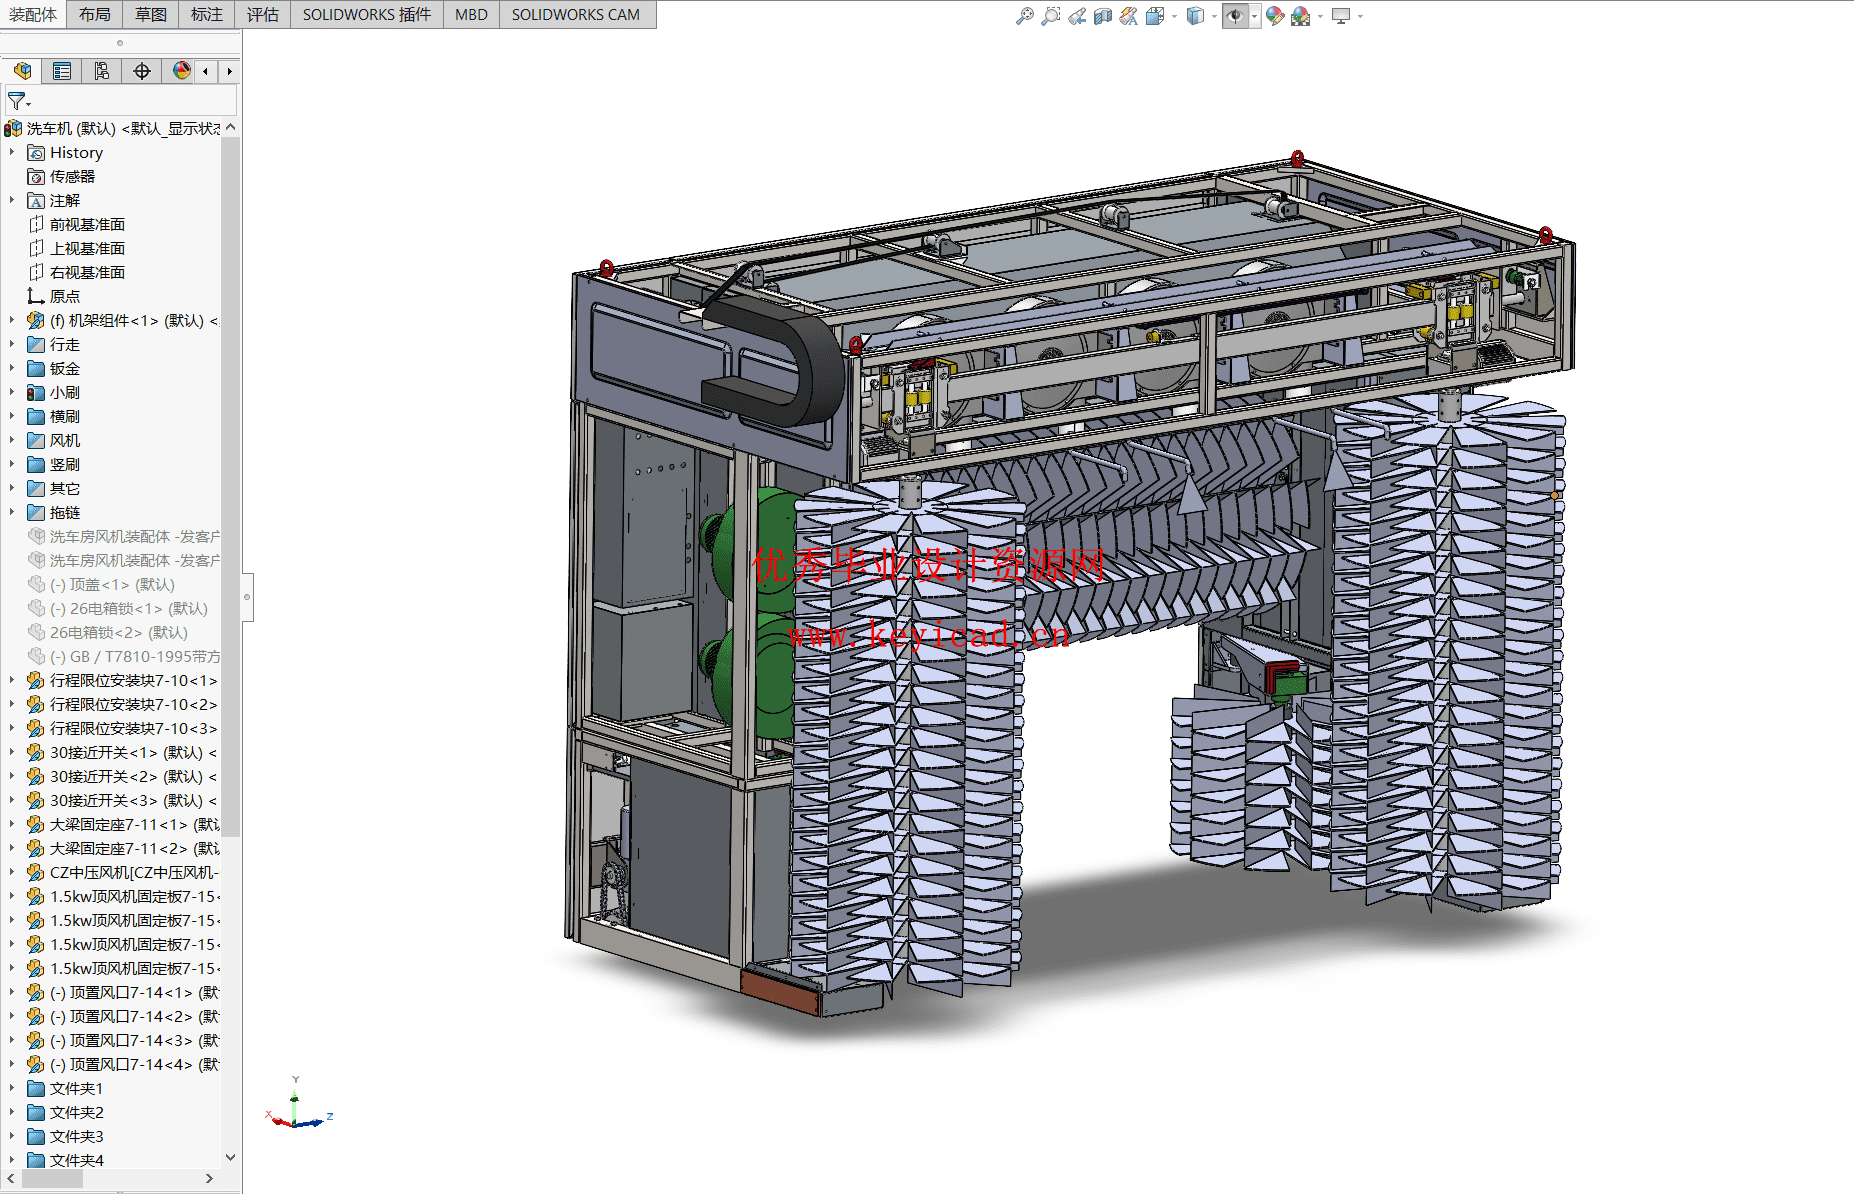Image resolution: width=1854 pixels, height=1194 pixels.
Task: Switch to the FeatureManager design tree tab
Action: [x=22, y=71]
